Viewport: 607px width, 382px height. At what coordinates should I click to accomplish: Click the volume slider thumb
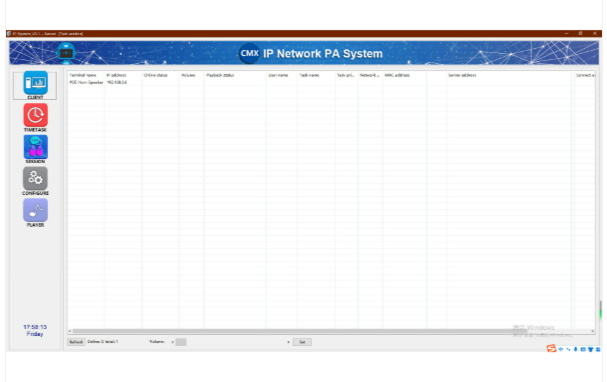tap(181, 342)
